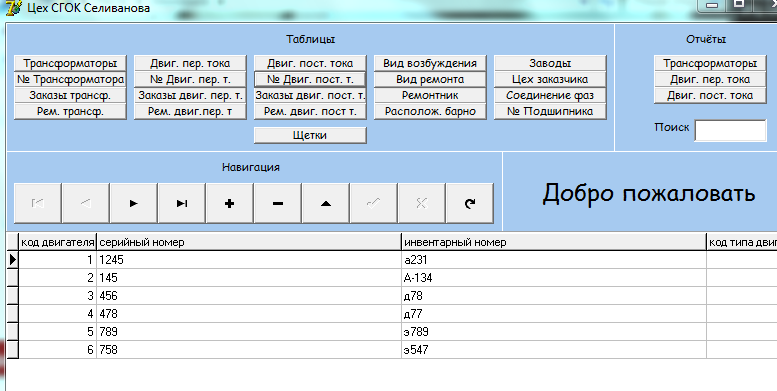Open the Вид ремонта table

click(430, 79)
